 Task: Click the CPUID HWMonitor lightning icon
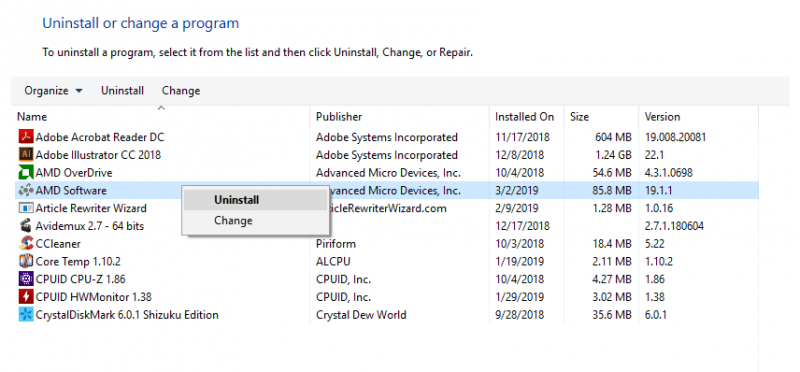(x=26, y=296)
